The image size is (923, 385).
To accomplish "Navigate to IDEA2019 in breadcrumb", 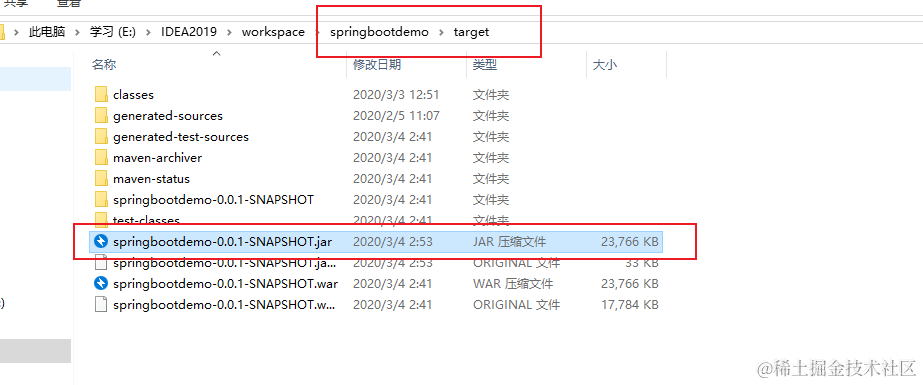I will 189,32.
